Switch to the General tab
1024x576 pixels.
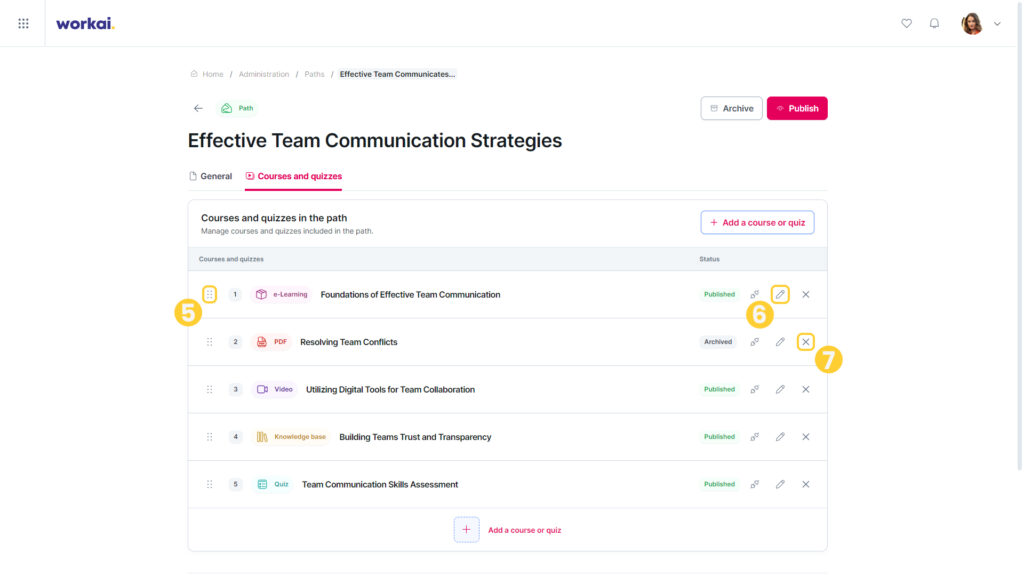pos(210,176)
